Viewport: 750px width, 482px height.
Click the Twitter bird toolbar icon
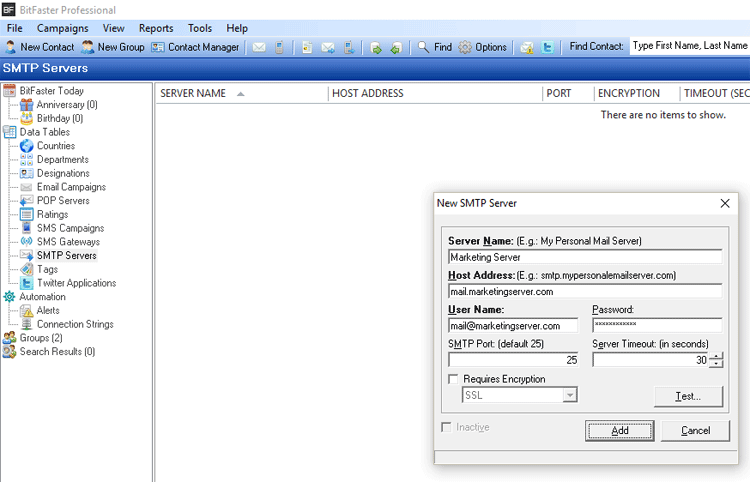[547, 47]
